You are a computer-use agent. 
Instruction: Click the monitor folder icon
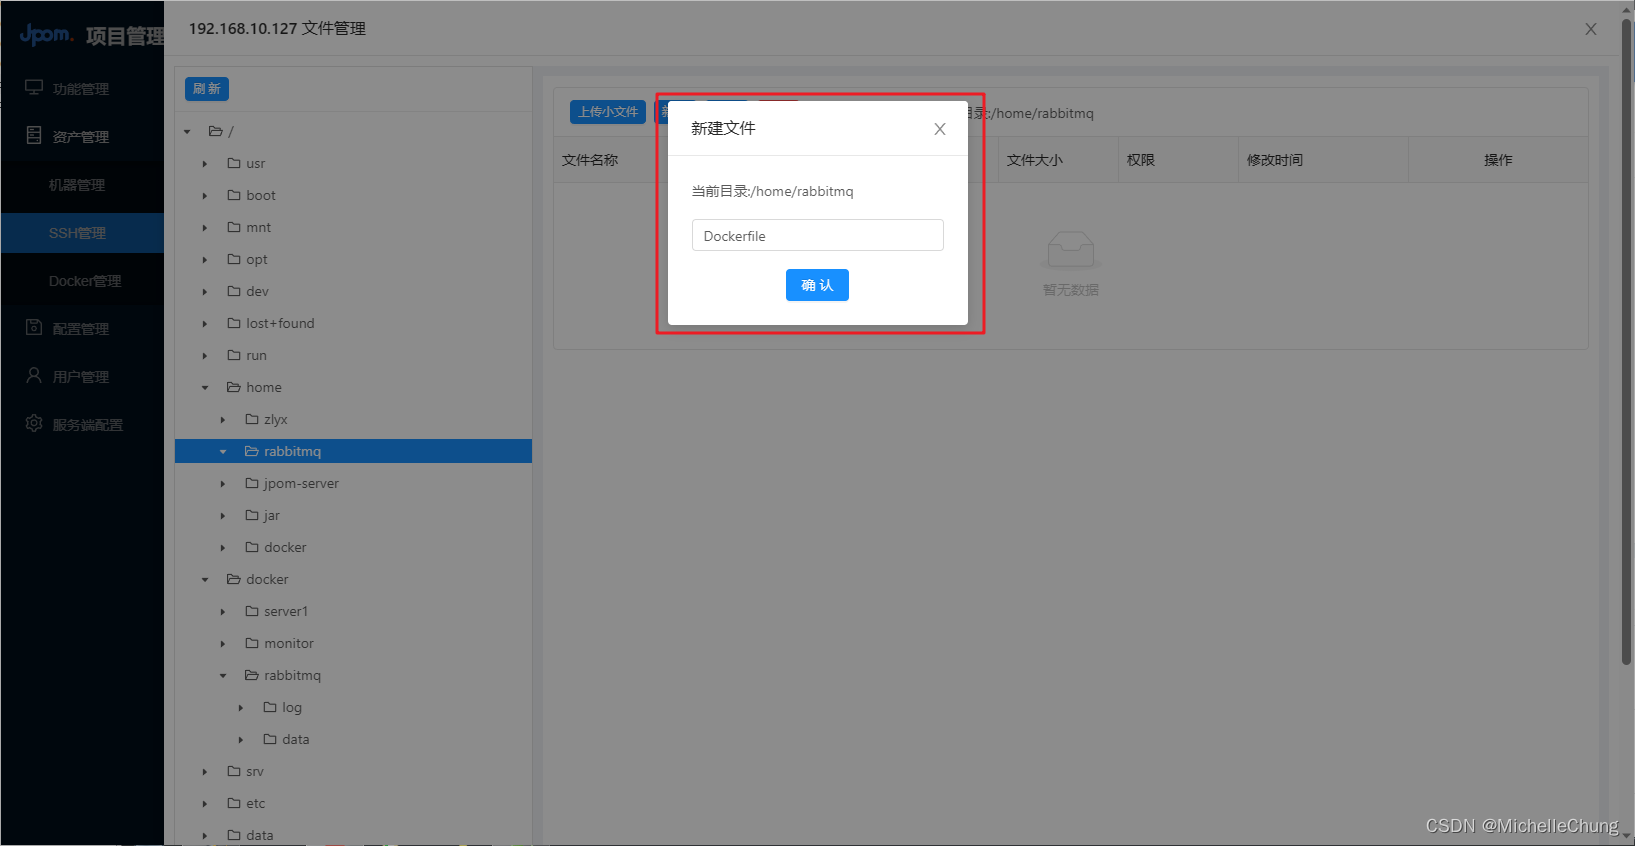coord(252,643)
